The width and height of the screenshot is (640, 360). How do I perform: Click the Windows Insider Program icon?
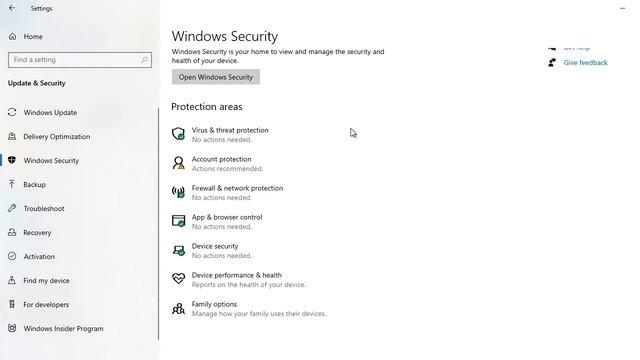coord(12,328)
